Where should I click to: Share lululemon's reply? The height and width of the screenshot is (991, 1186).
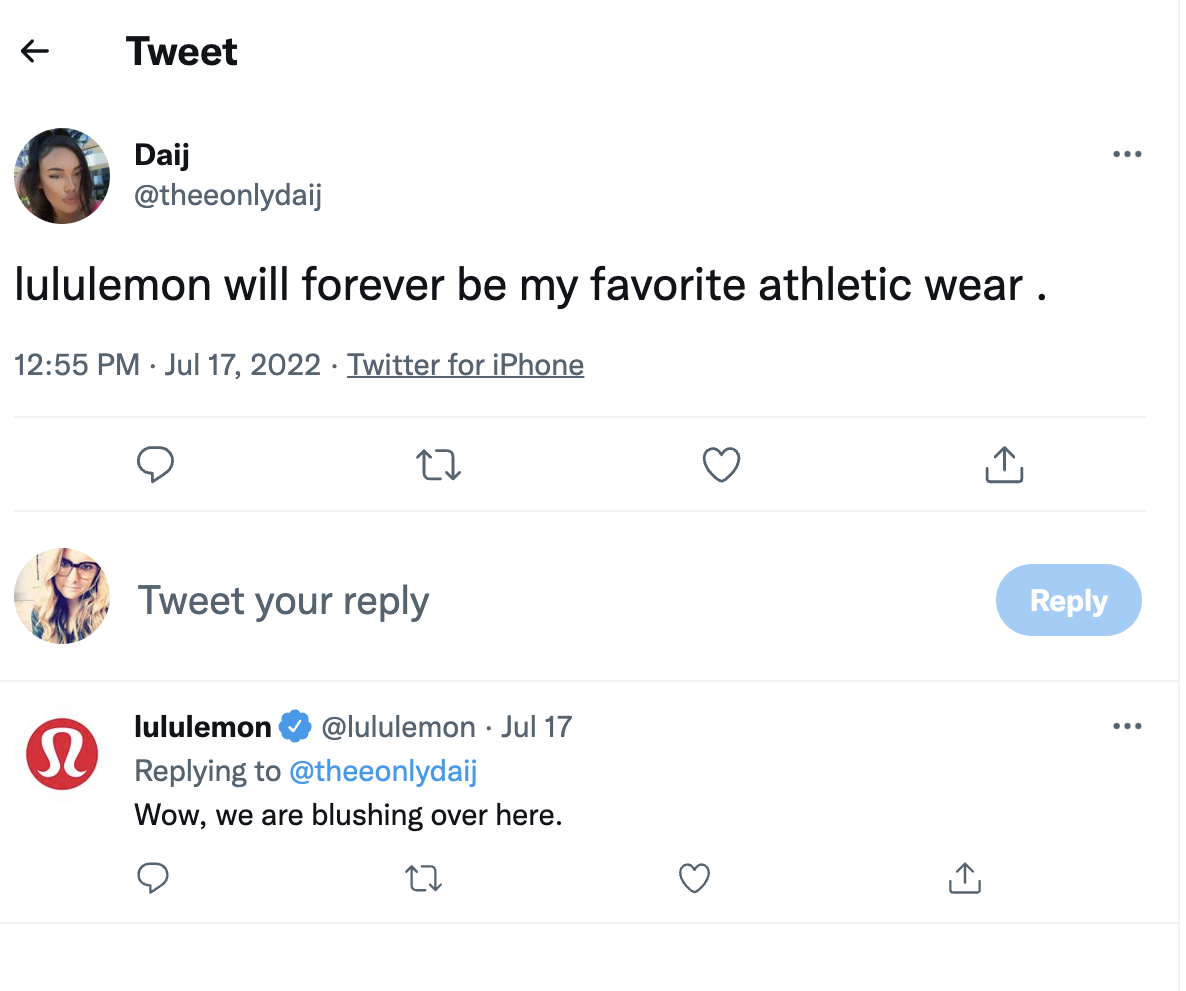[964, 878]
